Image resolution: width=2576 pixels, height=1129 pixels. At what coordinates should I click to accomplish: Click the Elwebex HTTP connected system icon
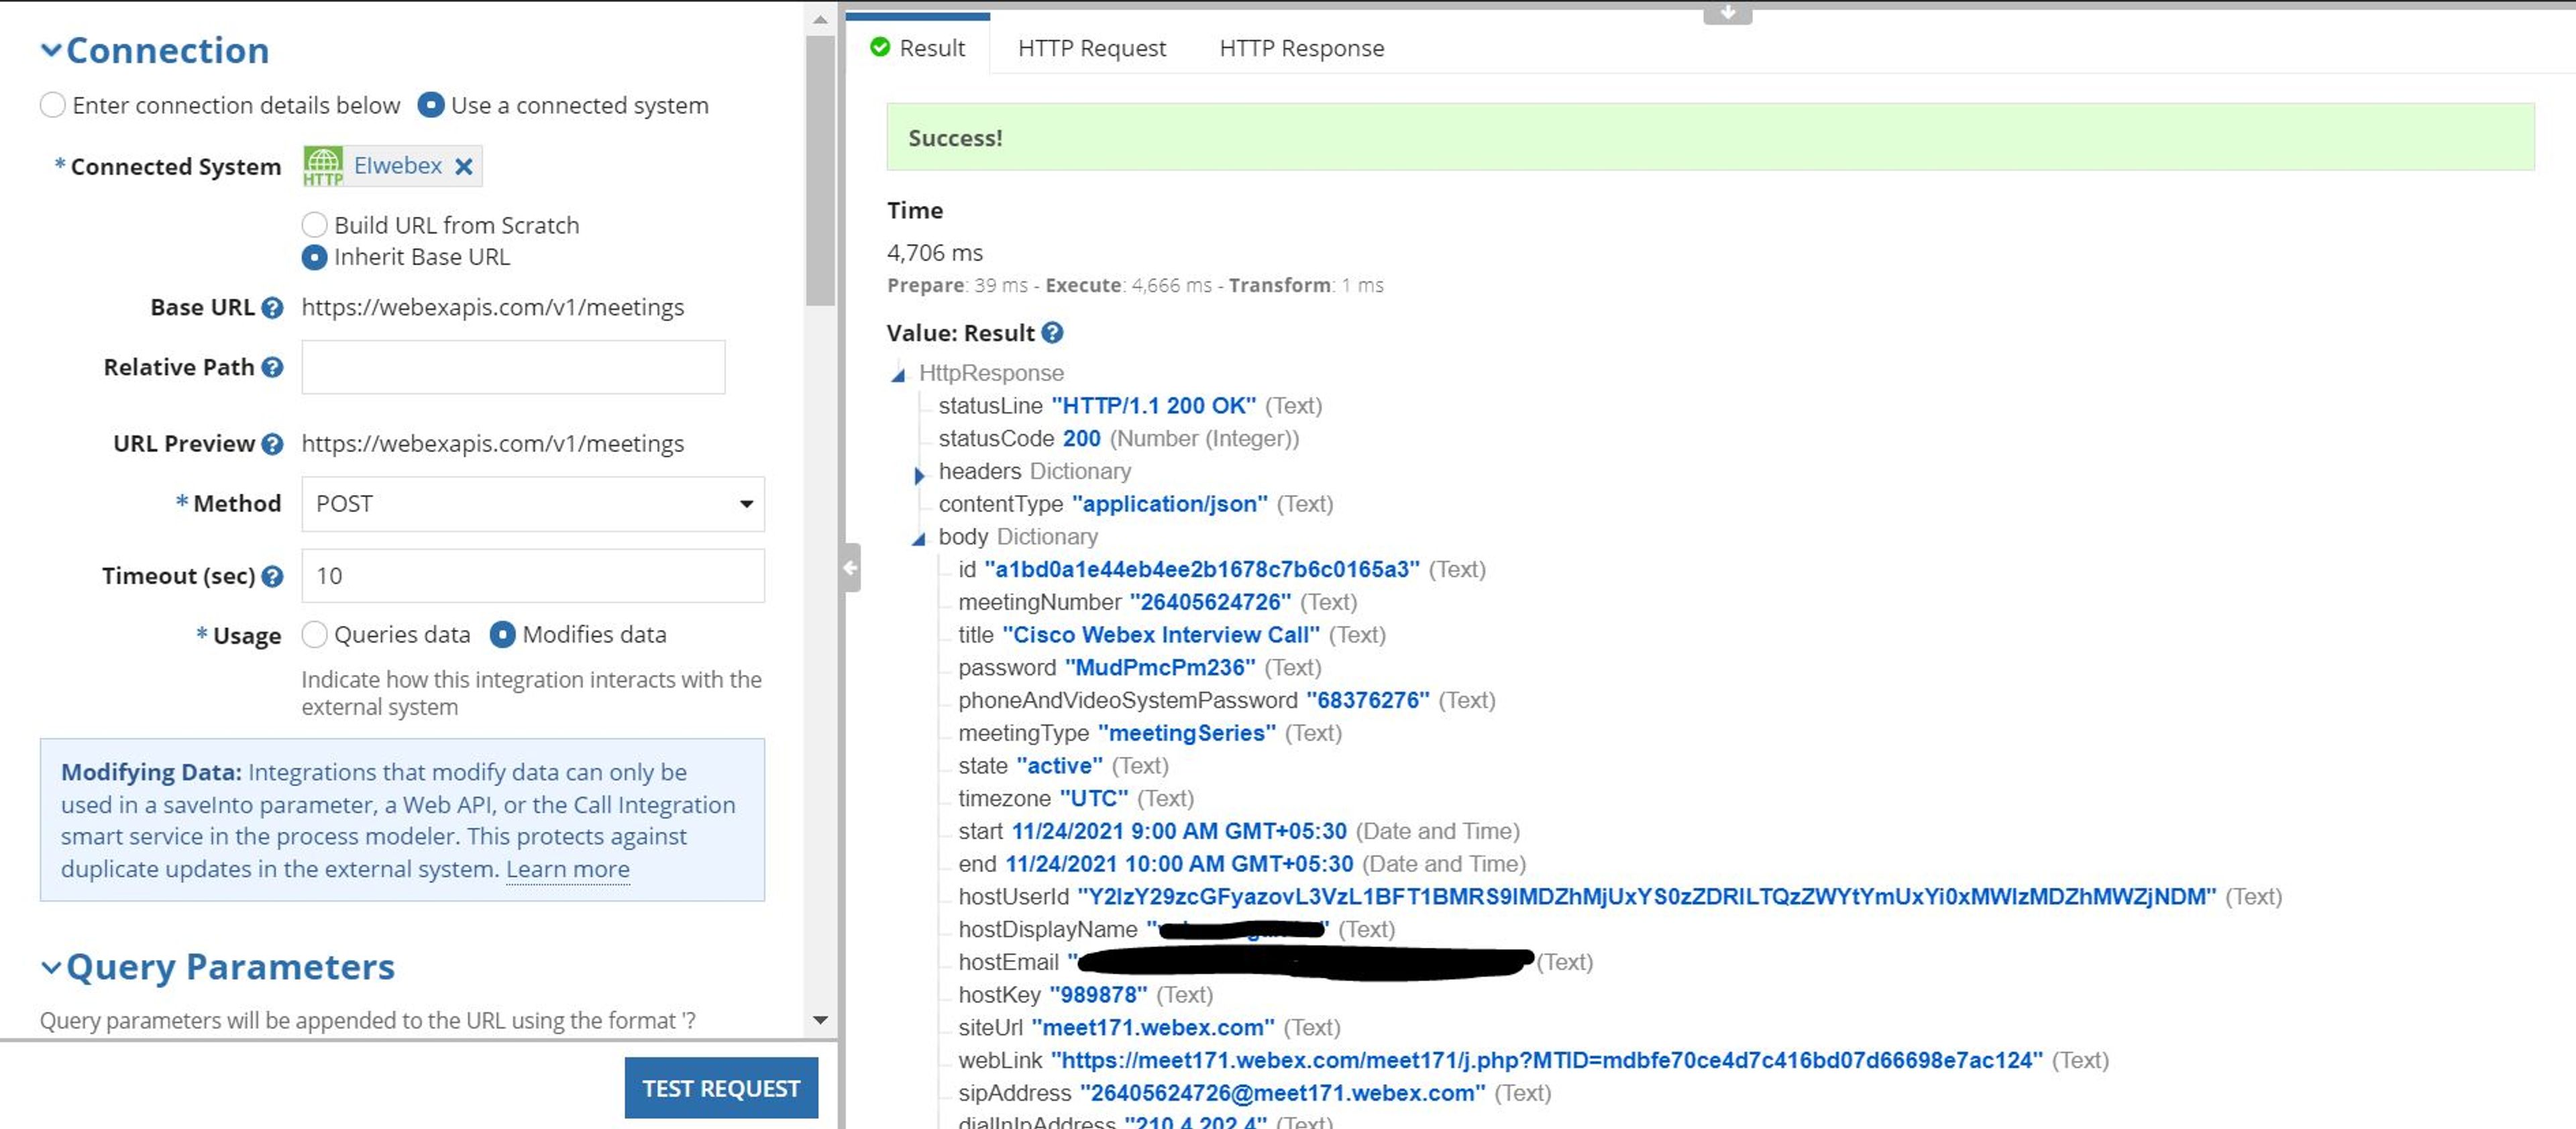click(323, 166)
